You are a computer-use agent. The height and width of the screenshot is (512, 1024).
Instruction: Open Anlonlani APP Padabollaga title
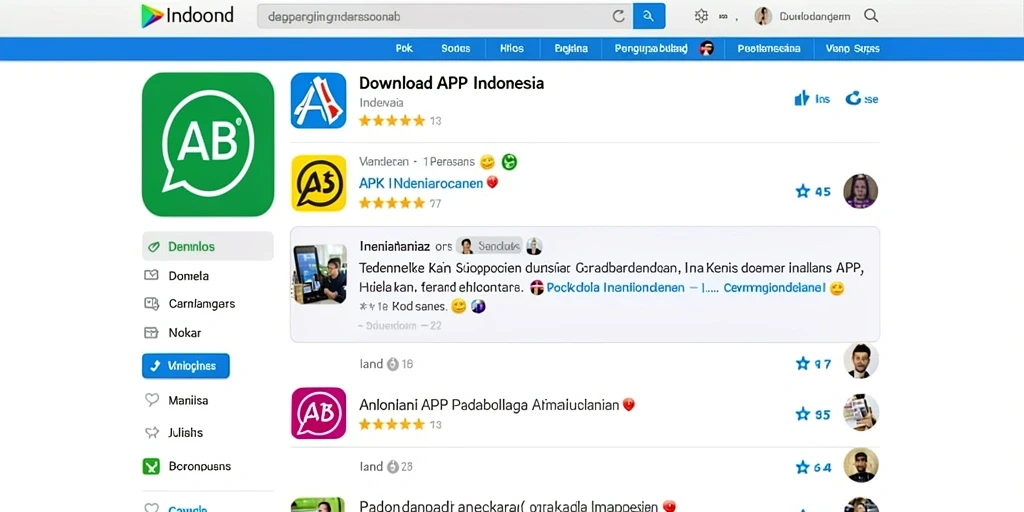pos(489,405)
